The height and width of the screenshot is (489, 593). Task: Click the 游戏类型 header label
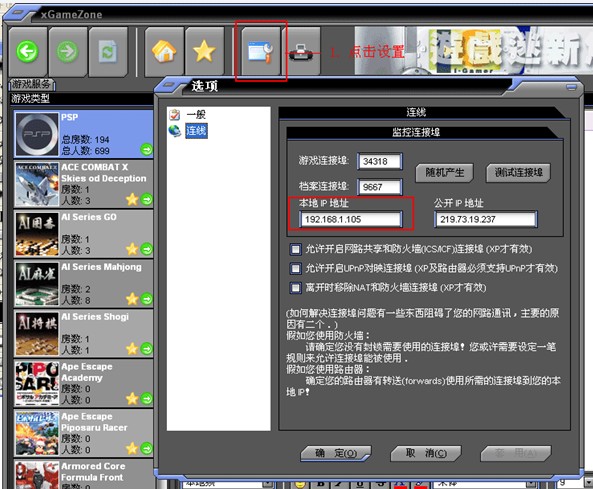coord(30,99)
